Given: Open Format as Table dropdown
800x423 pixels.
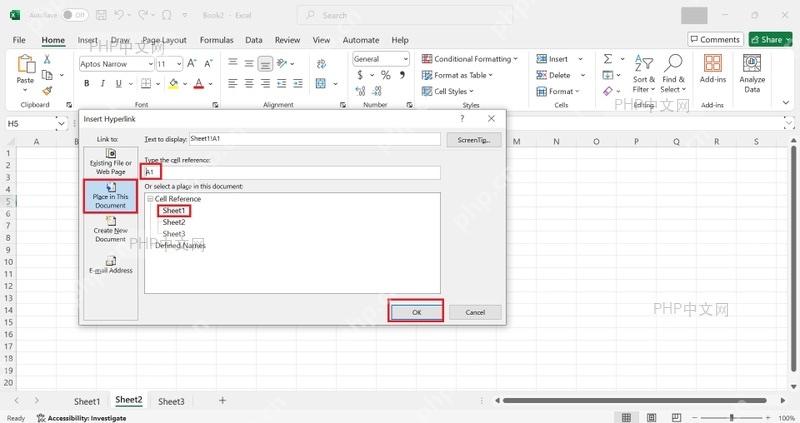Looking at the screenshot, I should pos(458,75).
